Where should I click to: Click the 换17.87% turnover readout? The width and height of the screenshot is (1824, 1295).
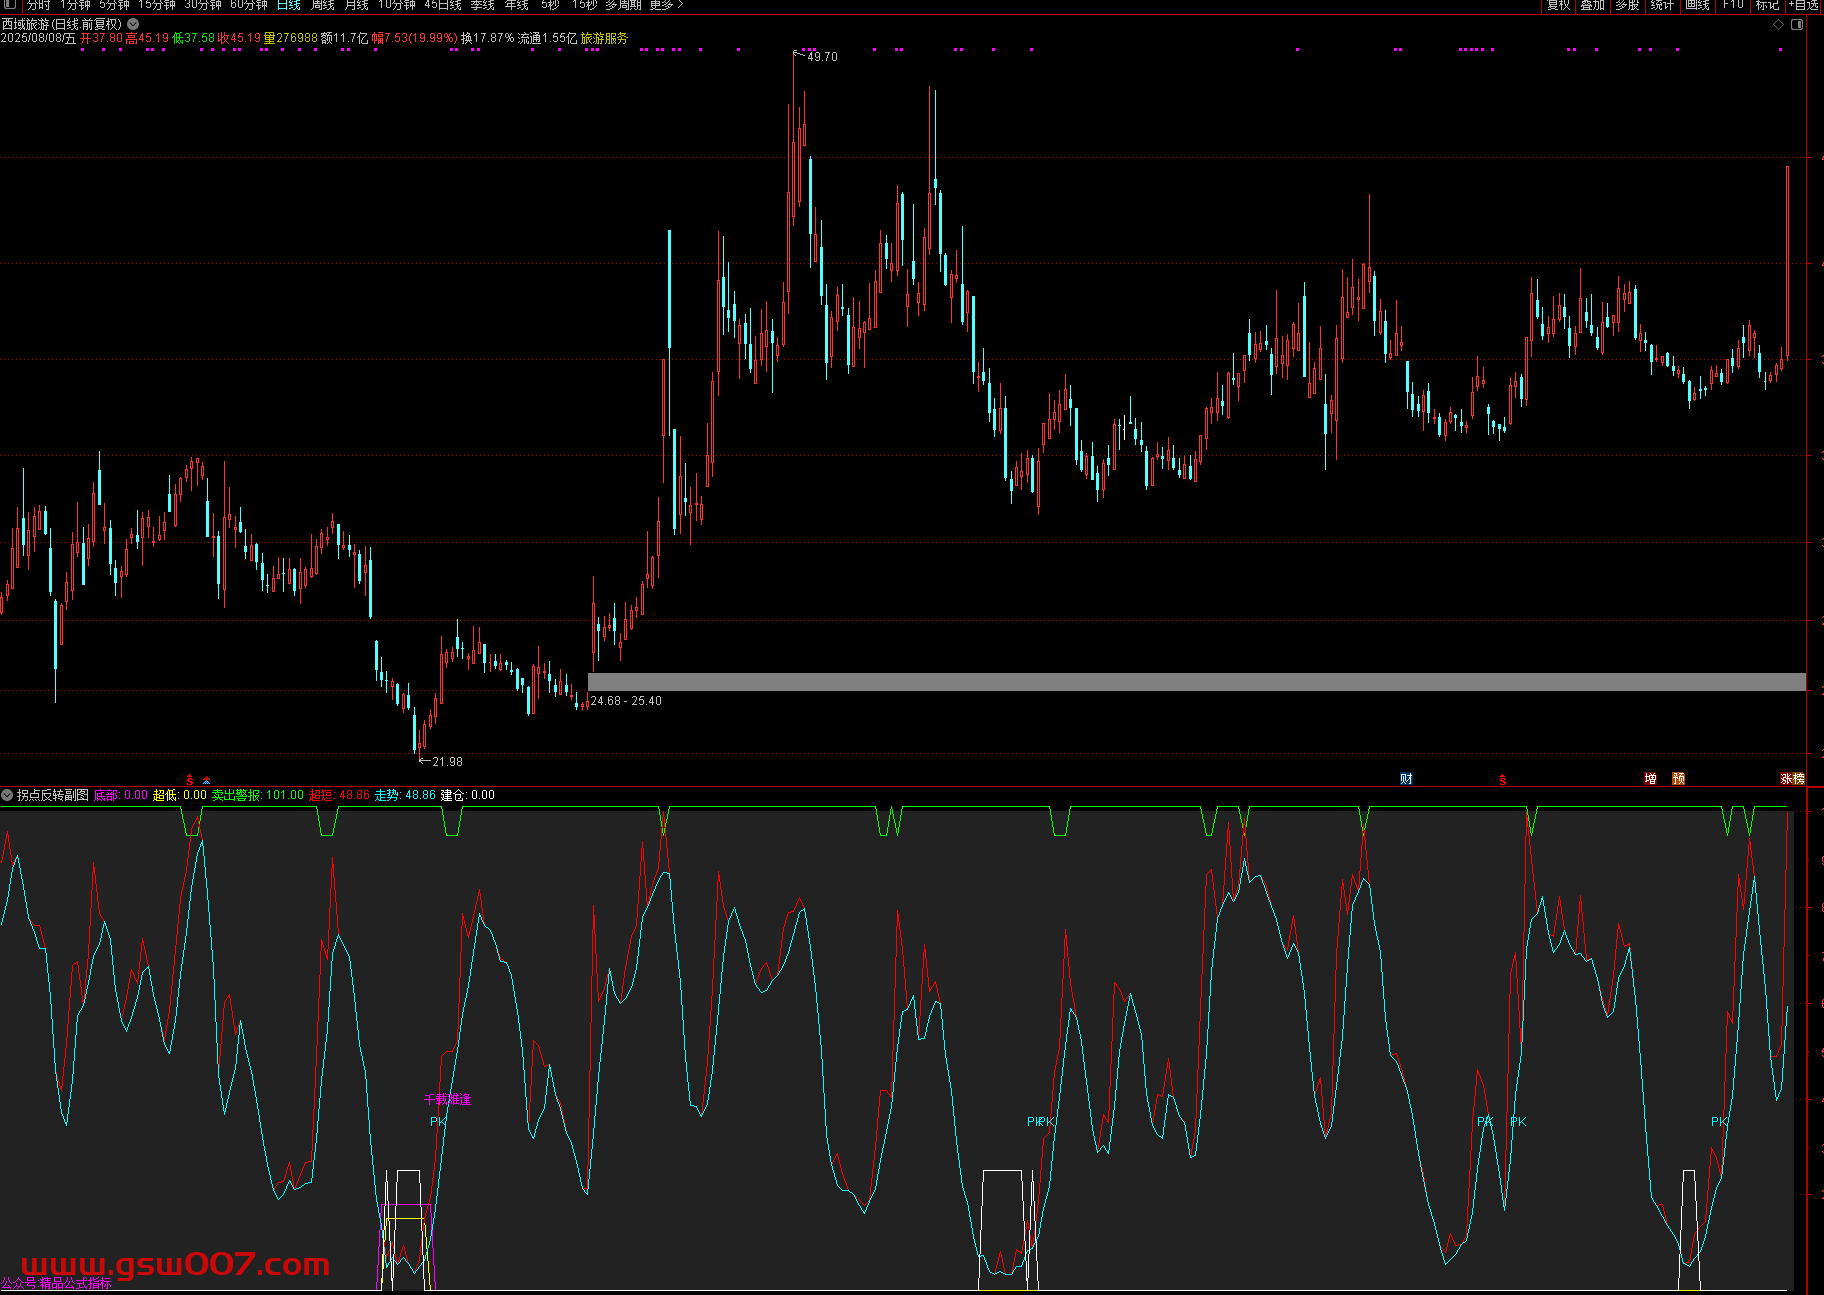pyautogui.click(x=487, y=38)
